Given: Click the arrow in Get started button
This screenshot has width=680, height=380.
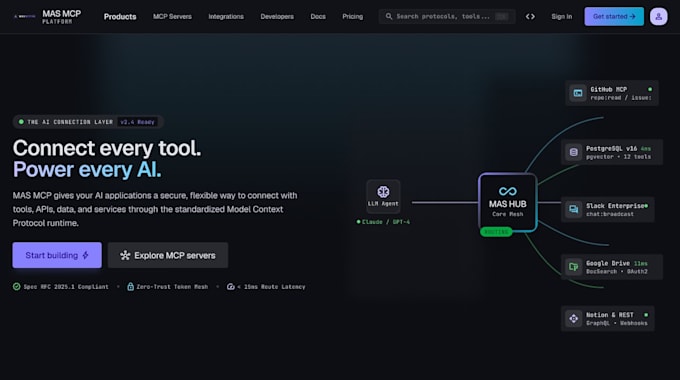Looking at the screenshot, I should tap(632, 16).
